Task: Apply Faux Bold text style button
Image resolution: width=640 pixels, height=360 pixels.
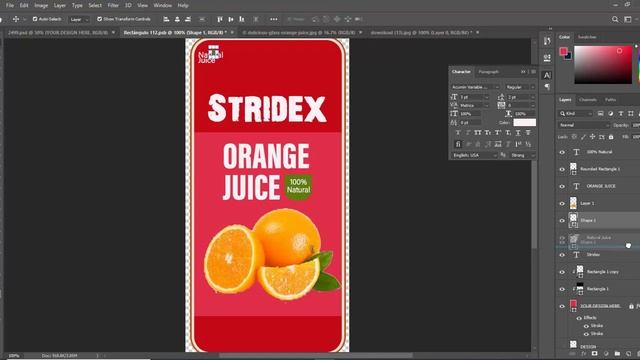Action: click(458, 133)
